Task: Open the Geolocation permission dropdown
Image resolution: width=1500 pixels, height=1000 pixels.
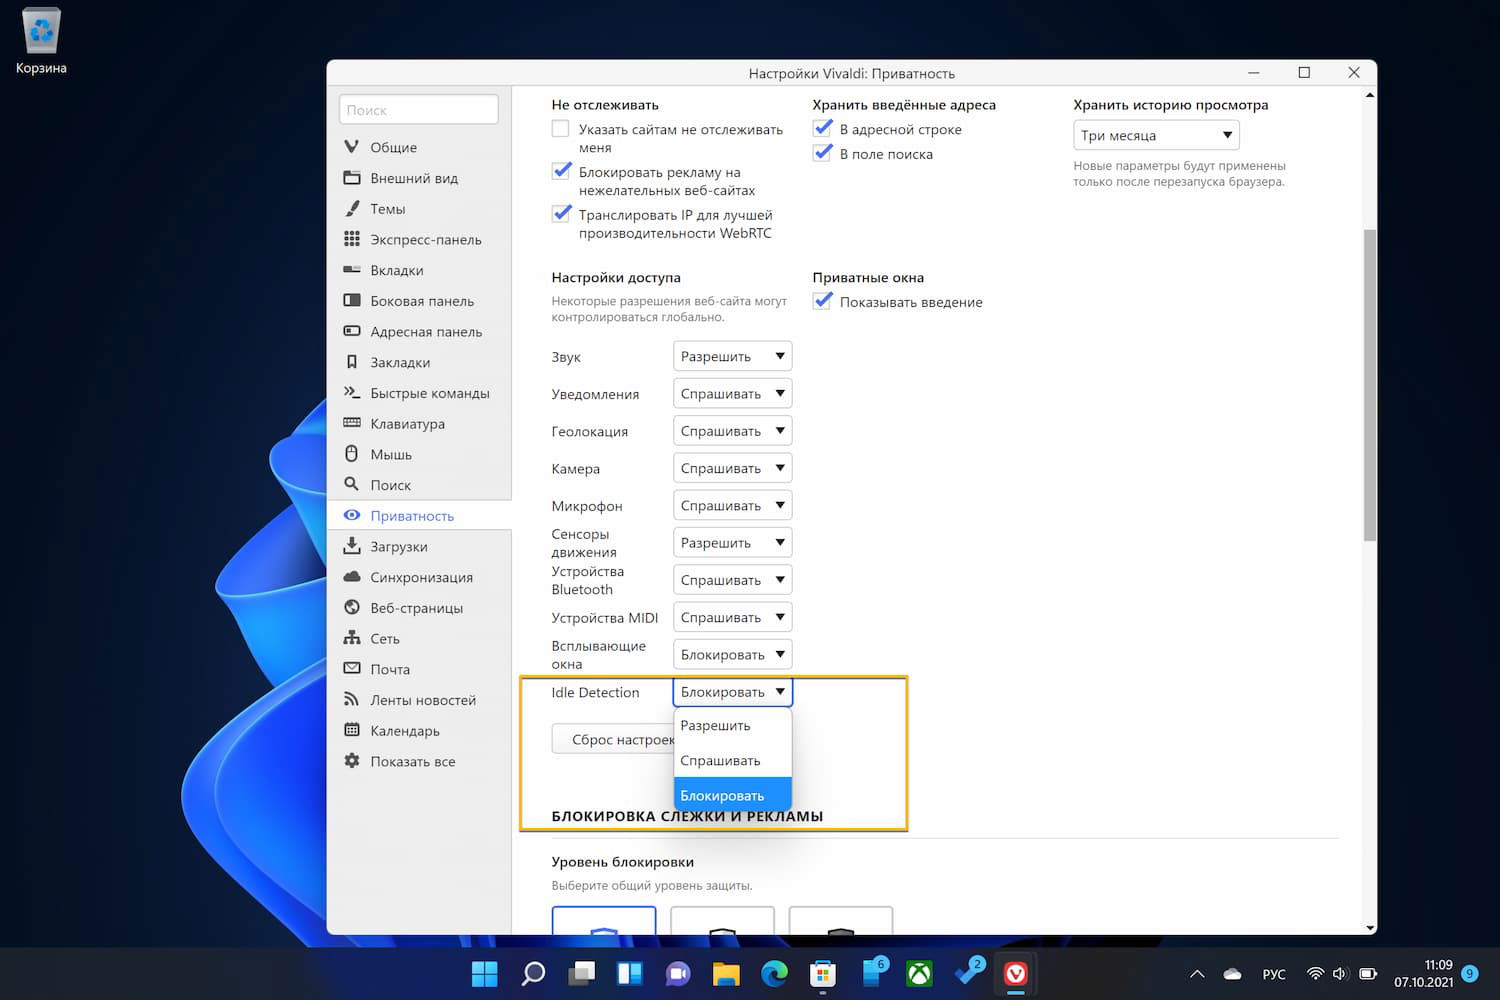Action: (x=733, y=431)
